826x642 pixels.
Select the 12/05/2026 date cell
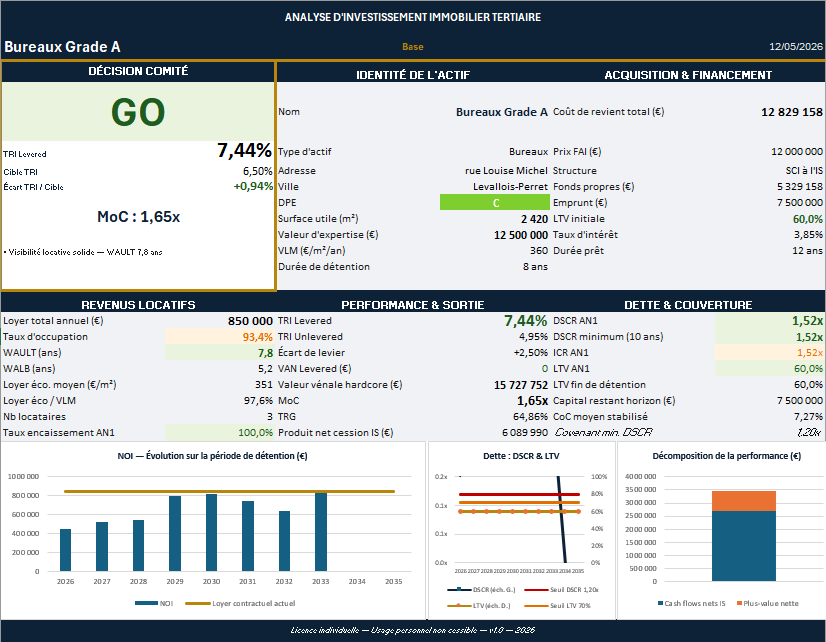795,46
